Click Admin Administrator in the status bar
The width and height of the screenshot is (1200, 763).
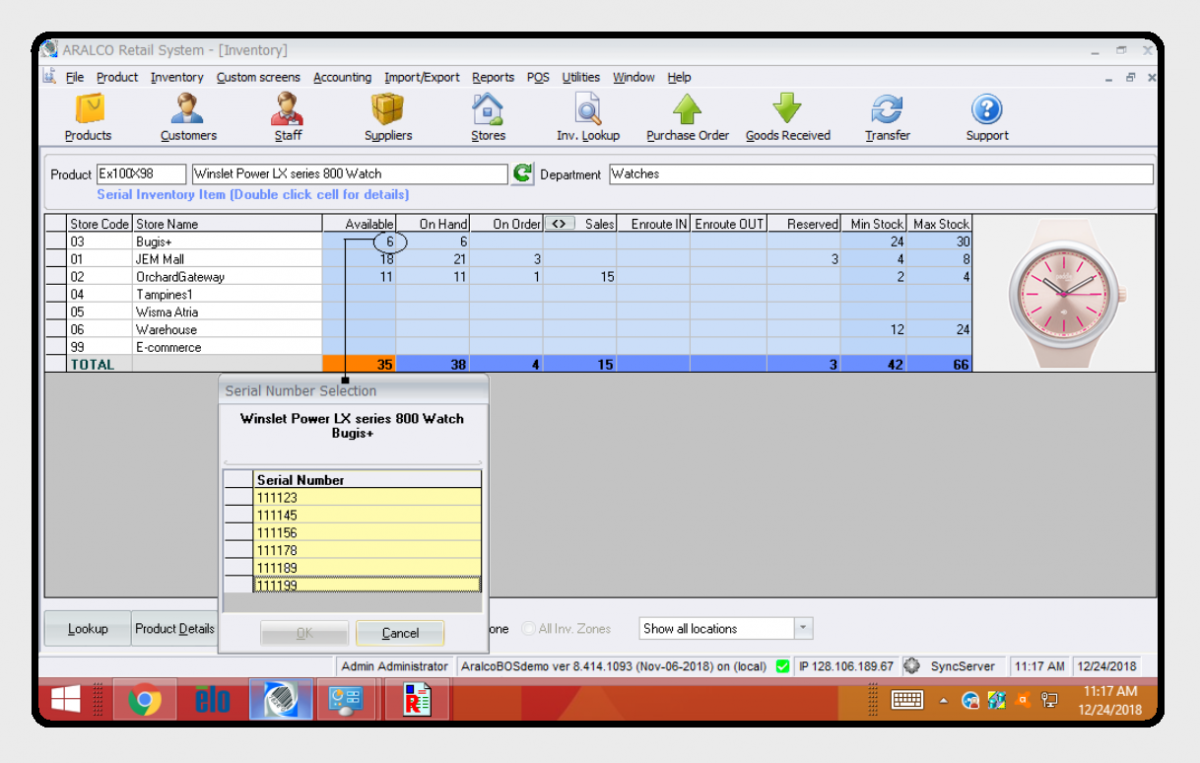[394, 666]
